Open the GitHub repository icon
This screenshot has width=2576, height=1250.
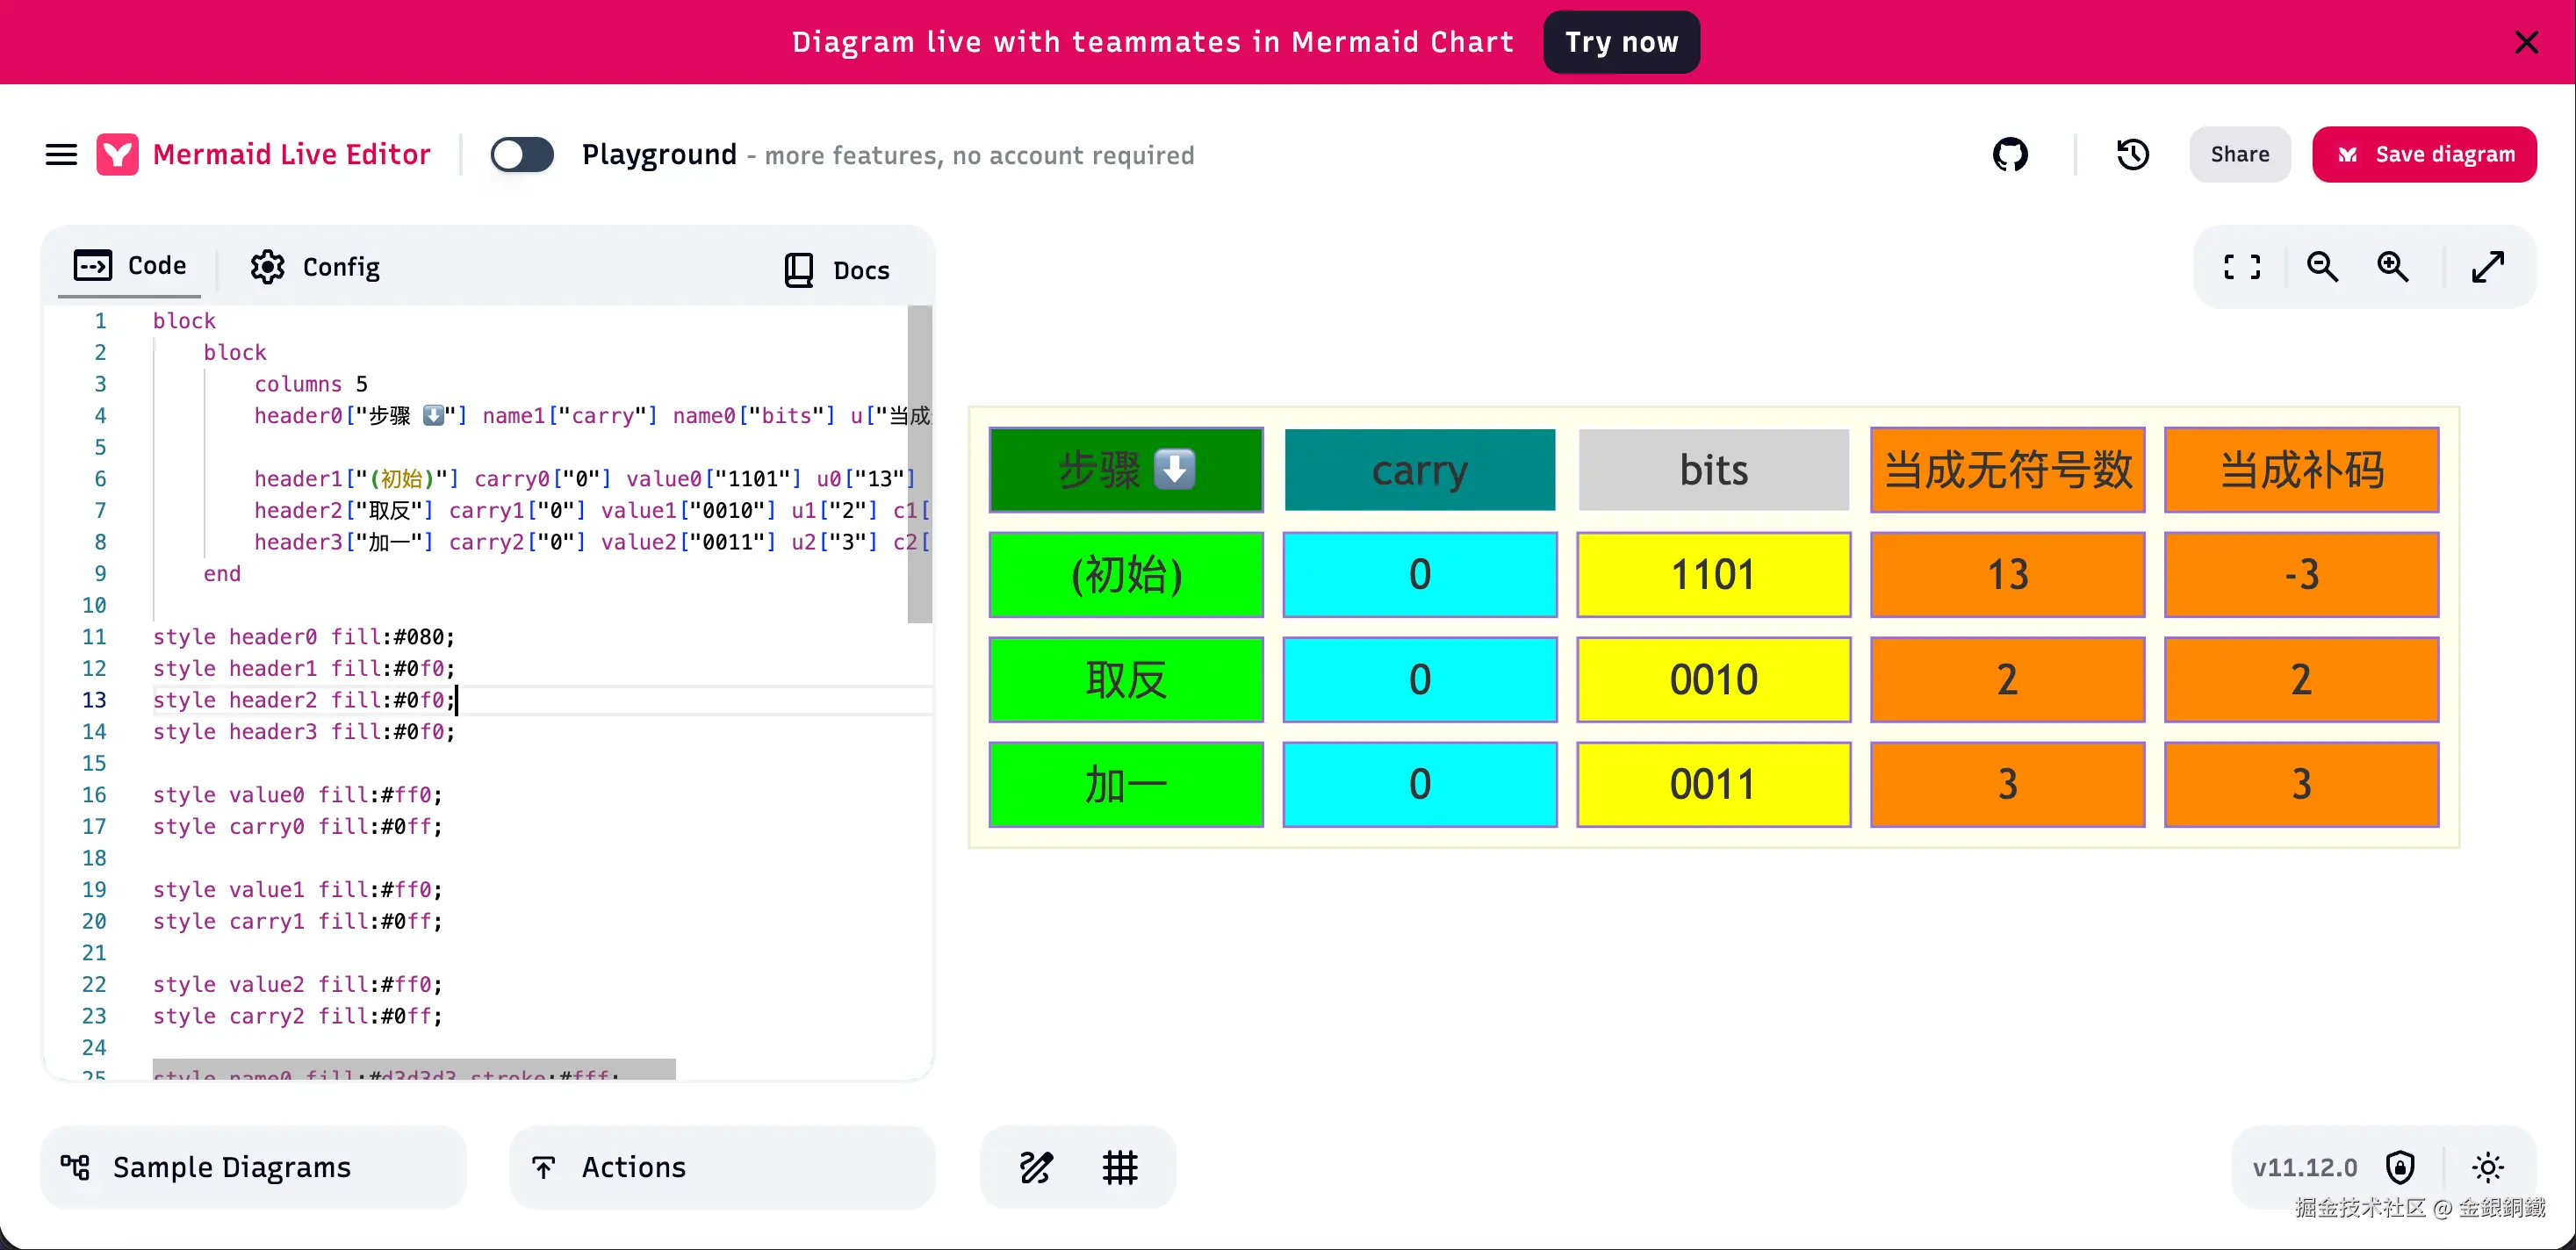click(x=2010, y=155)
